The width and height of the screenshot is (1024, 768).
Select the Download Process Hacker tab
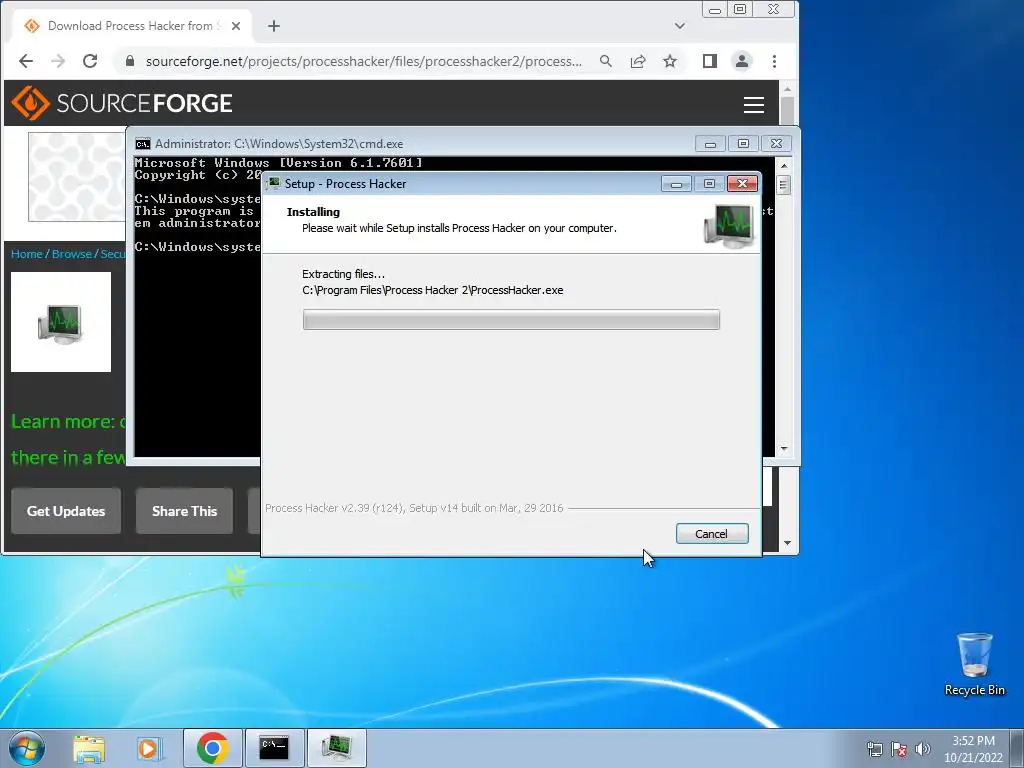point(132,26)
